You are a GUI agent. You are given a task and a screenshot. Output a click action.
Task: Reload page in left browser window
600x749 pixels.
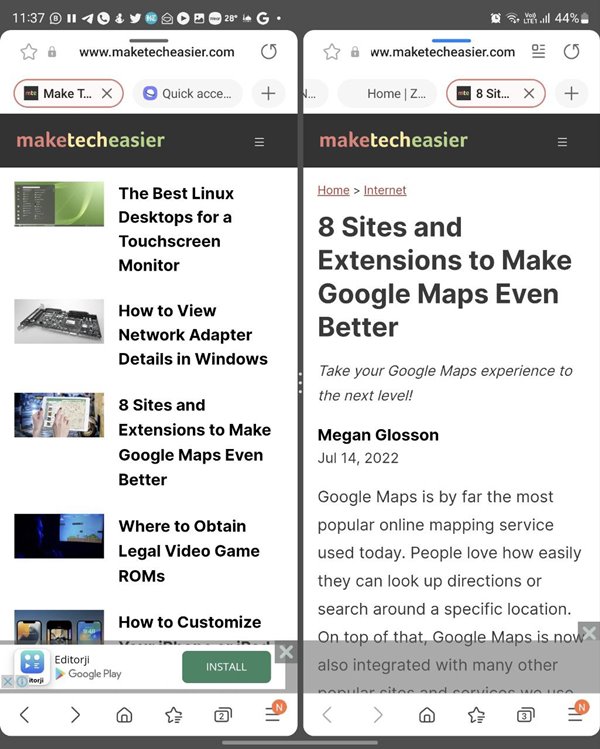269,52
